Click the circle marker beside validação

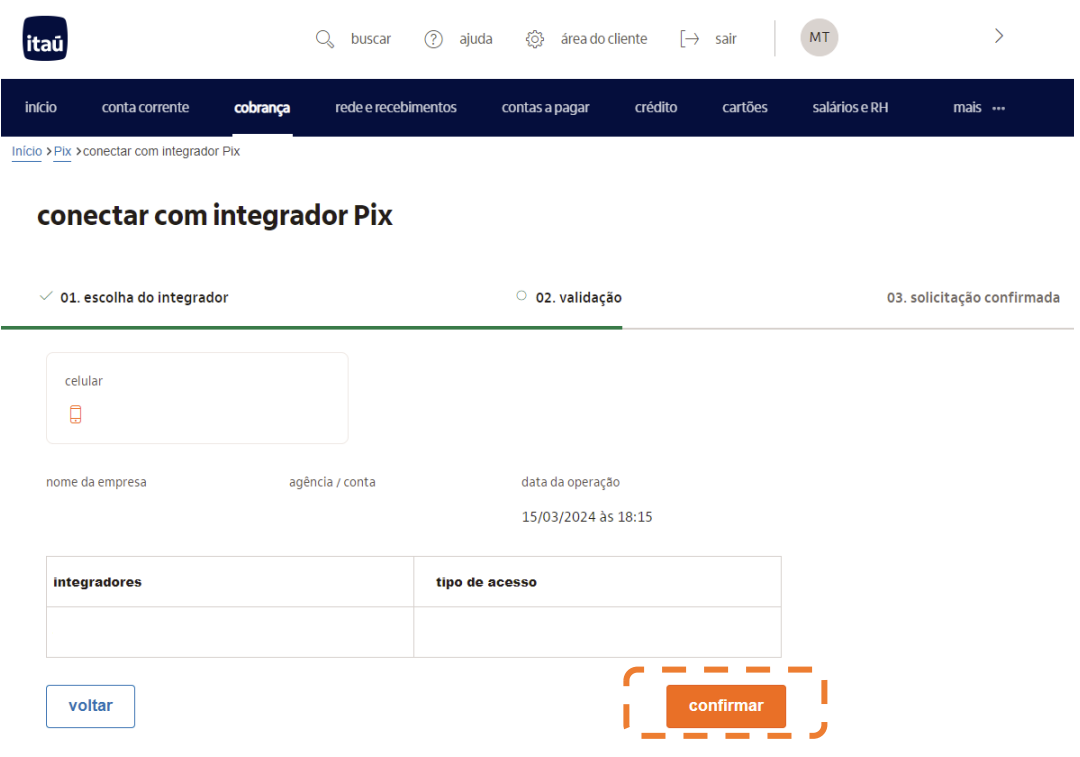pyautogui.click(x=521, y=295)
